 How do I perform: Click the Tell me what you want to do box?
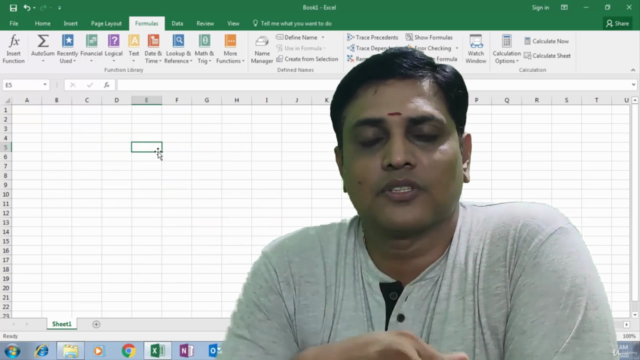point(292,23)
